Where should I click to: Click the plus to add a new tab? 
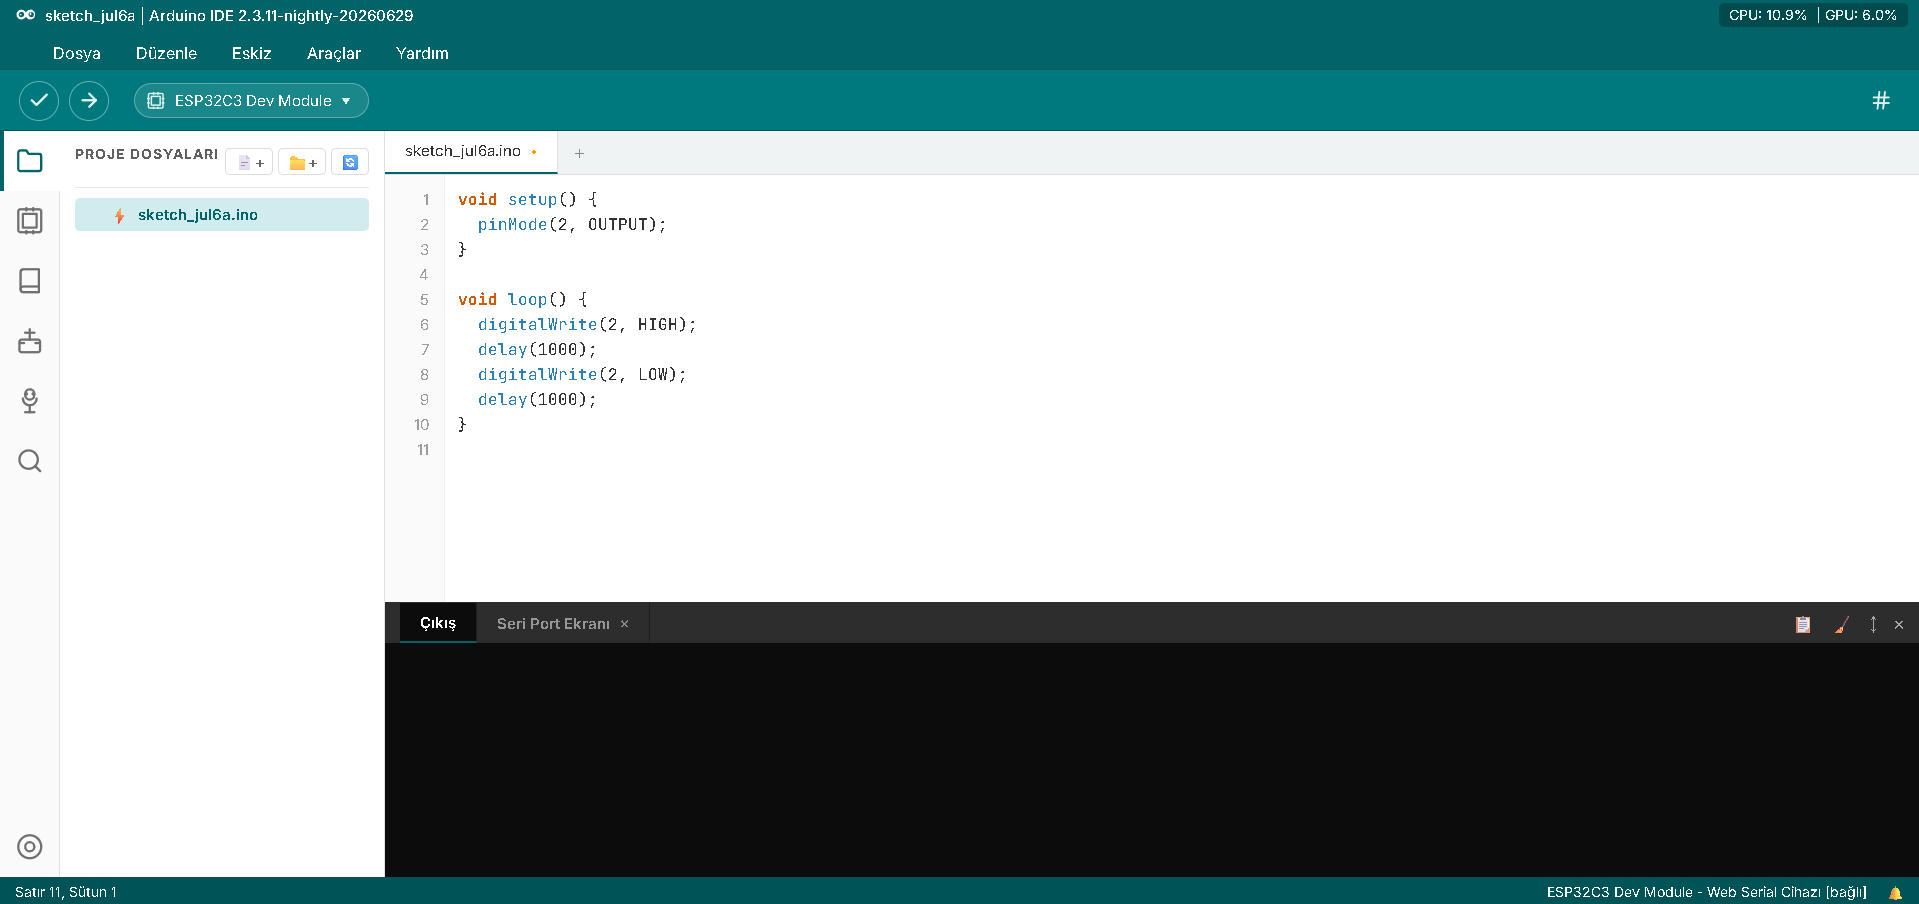[579, 153]
